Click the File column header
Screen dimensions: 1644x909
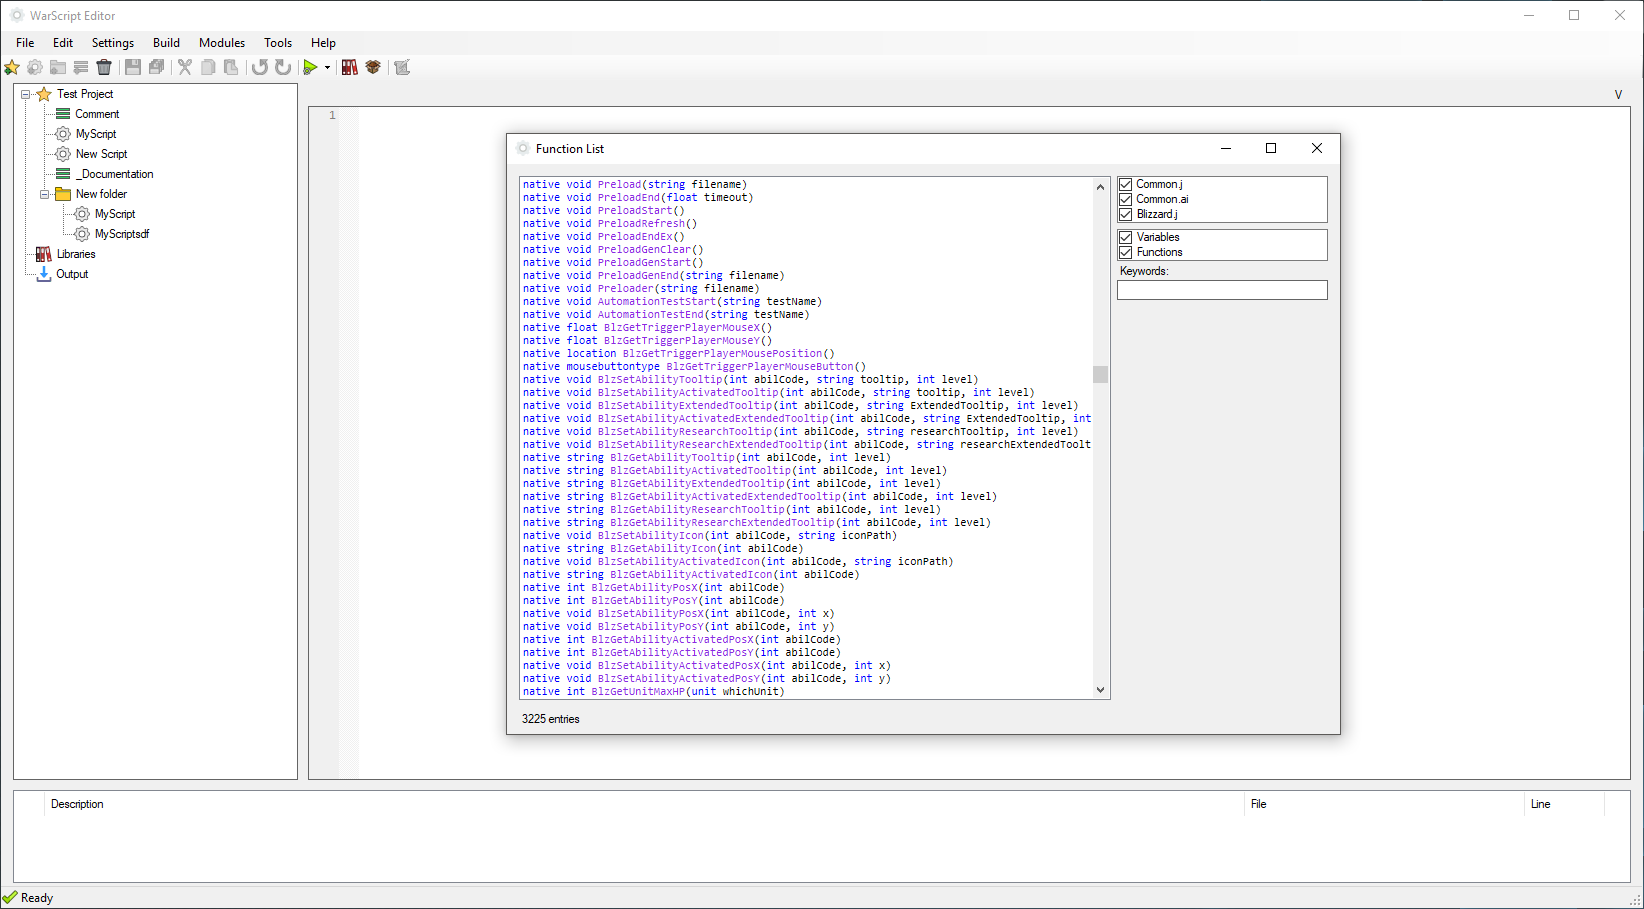[1259, 804]
